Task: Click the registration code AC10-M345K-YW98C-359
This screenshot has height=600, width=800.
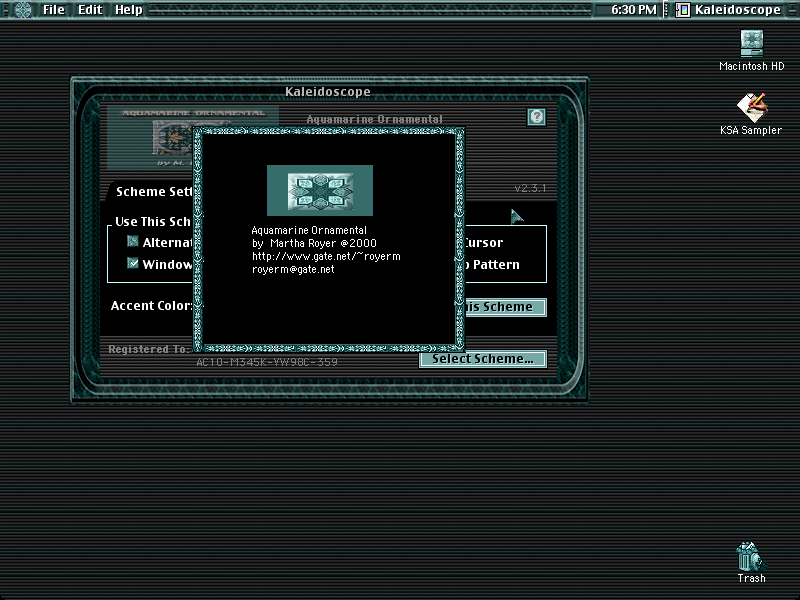Action: 267,362
